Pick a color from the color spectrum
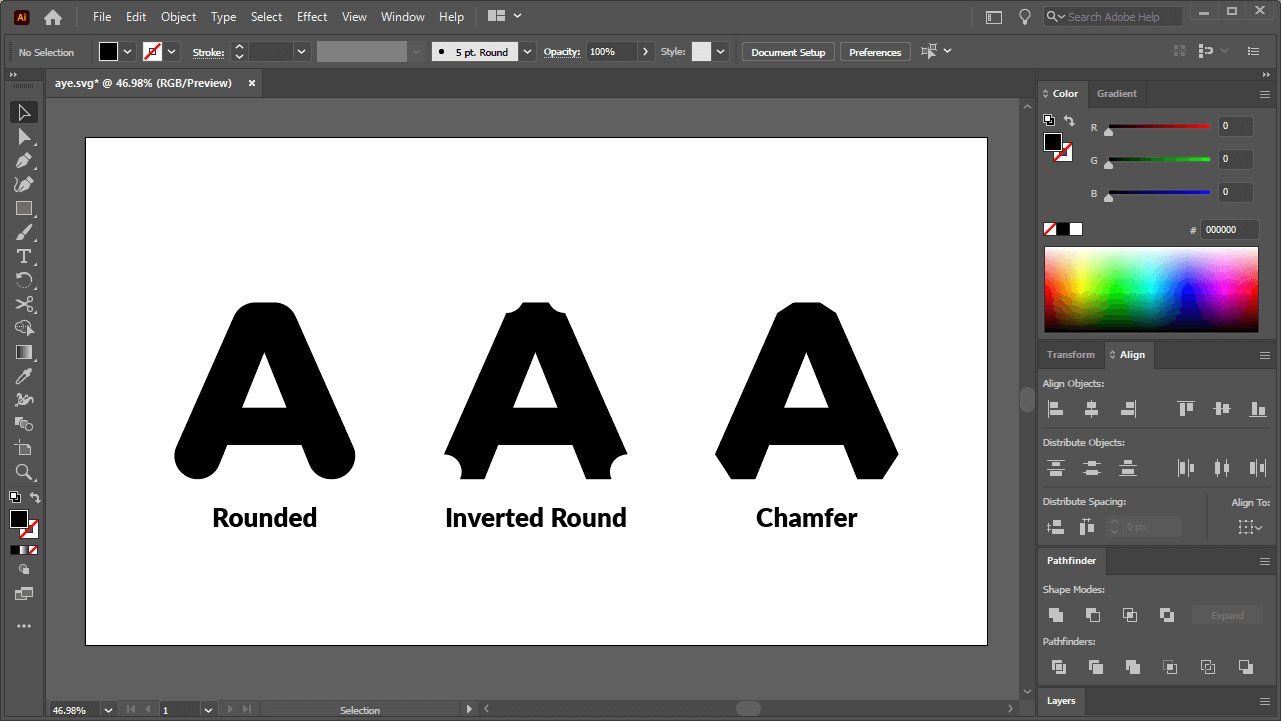This screenshot has height=721, width=1281. coord(1150,289)
